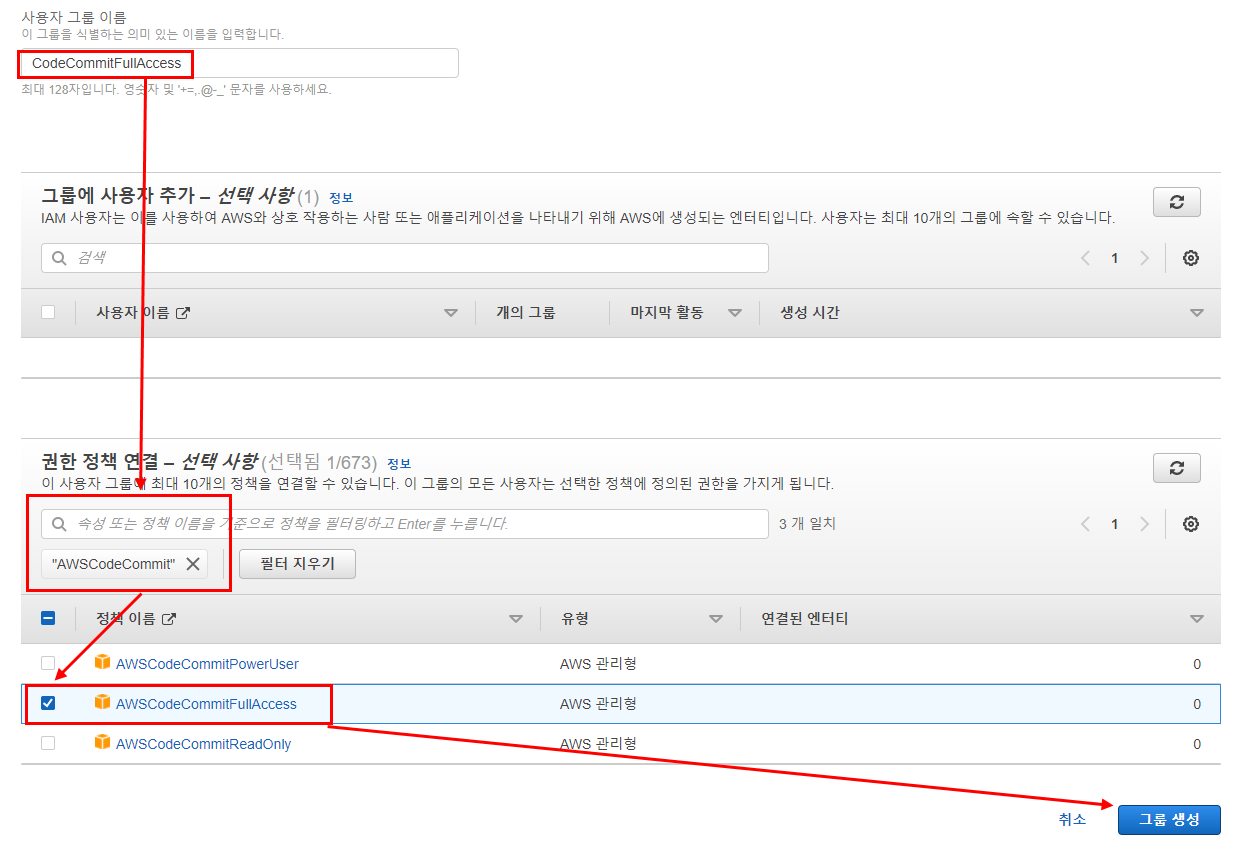Go to previous page in policies table
Viewport: 1248px width, 844px height.
pyautogui.click(x=1085, y=524)
